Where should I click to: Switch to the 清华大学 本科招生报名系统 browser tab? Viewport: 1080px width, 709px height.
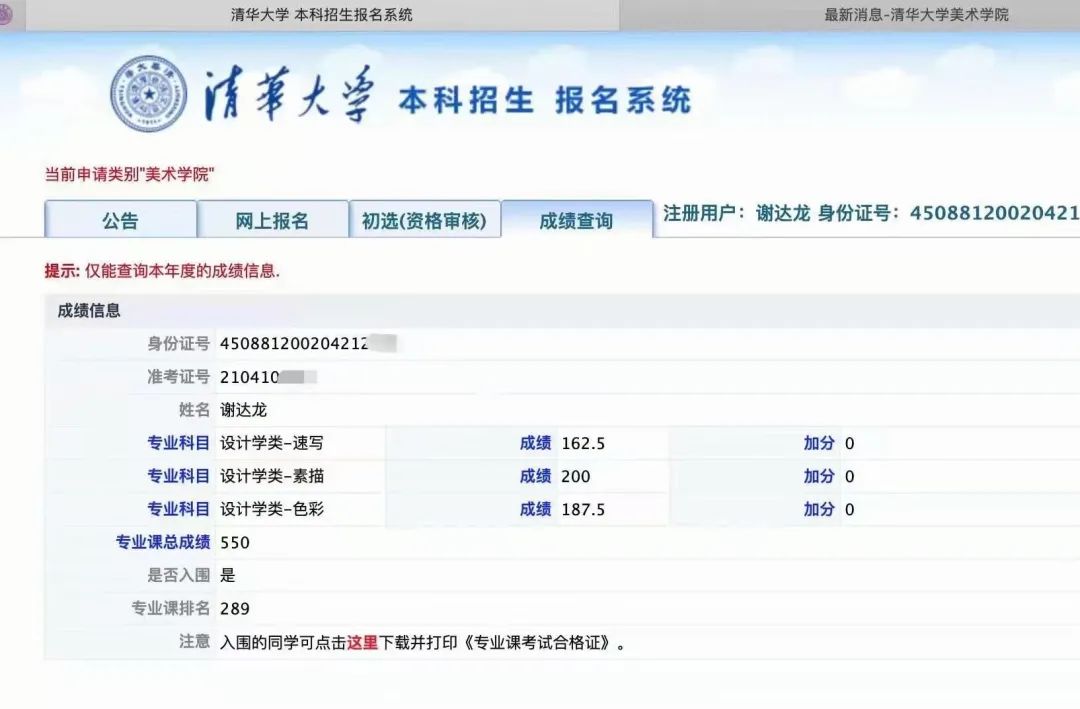322,14
